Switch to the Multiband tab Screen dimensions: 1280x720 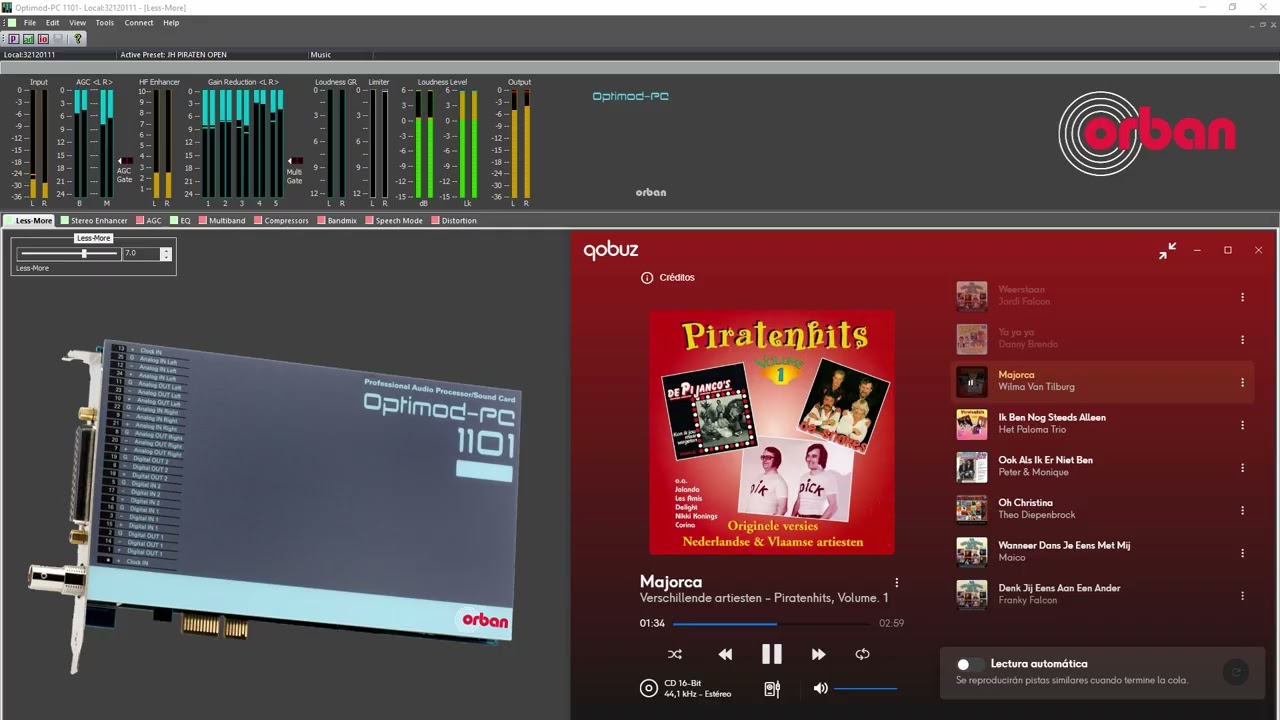pos(223,220)
